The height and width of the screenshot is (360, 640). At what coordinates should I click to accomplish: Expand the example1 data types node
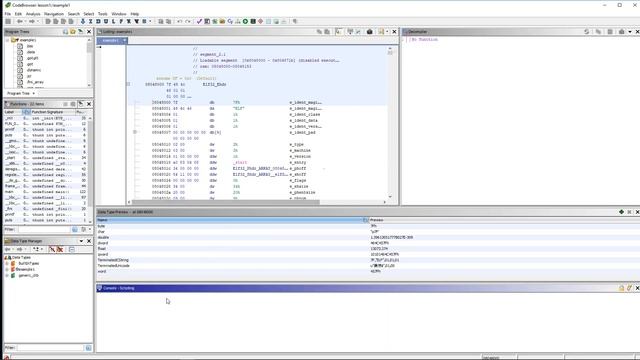click(7, 269)
